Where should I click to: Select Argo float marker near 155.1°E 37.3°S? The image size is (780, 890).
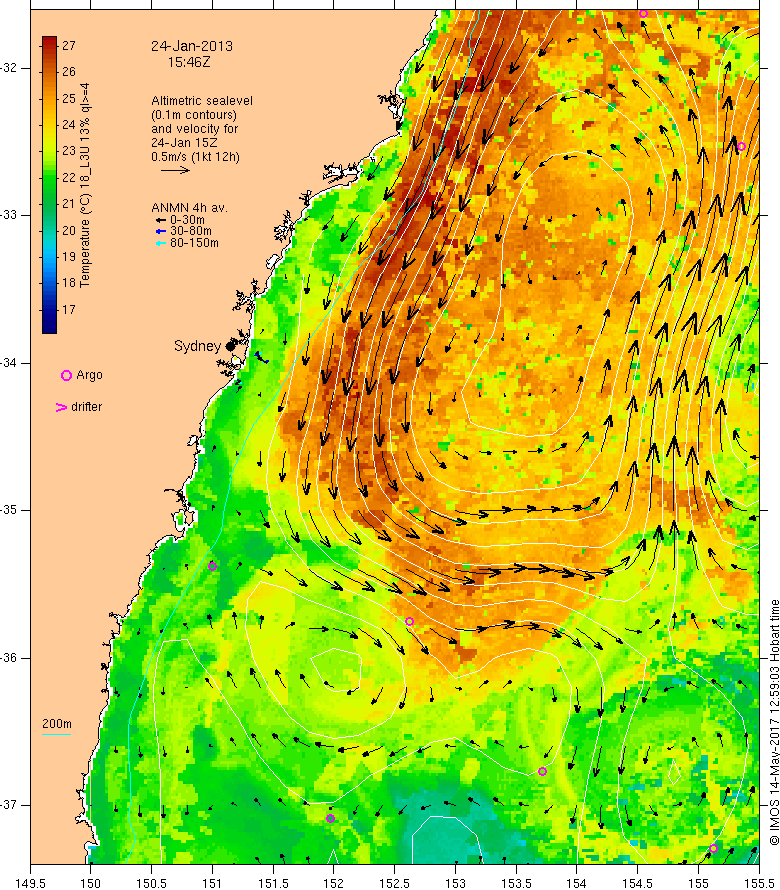coord(714,849)
